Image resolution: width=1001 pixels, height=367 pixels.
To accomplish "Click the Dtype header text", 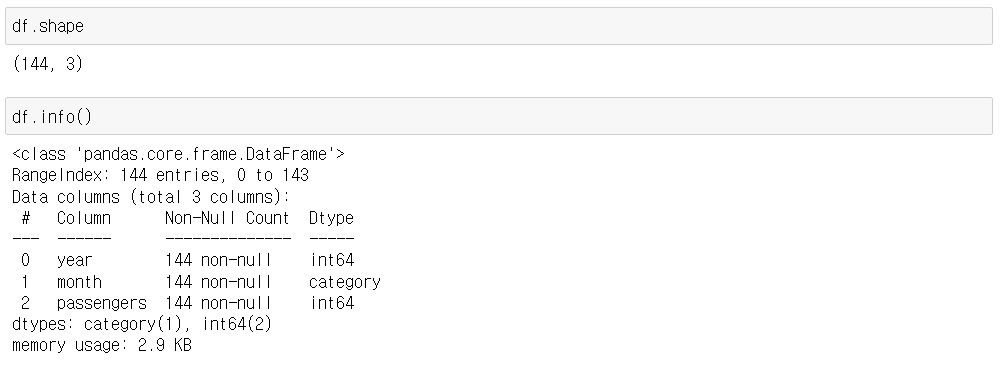I will (x=331, y=218).
